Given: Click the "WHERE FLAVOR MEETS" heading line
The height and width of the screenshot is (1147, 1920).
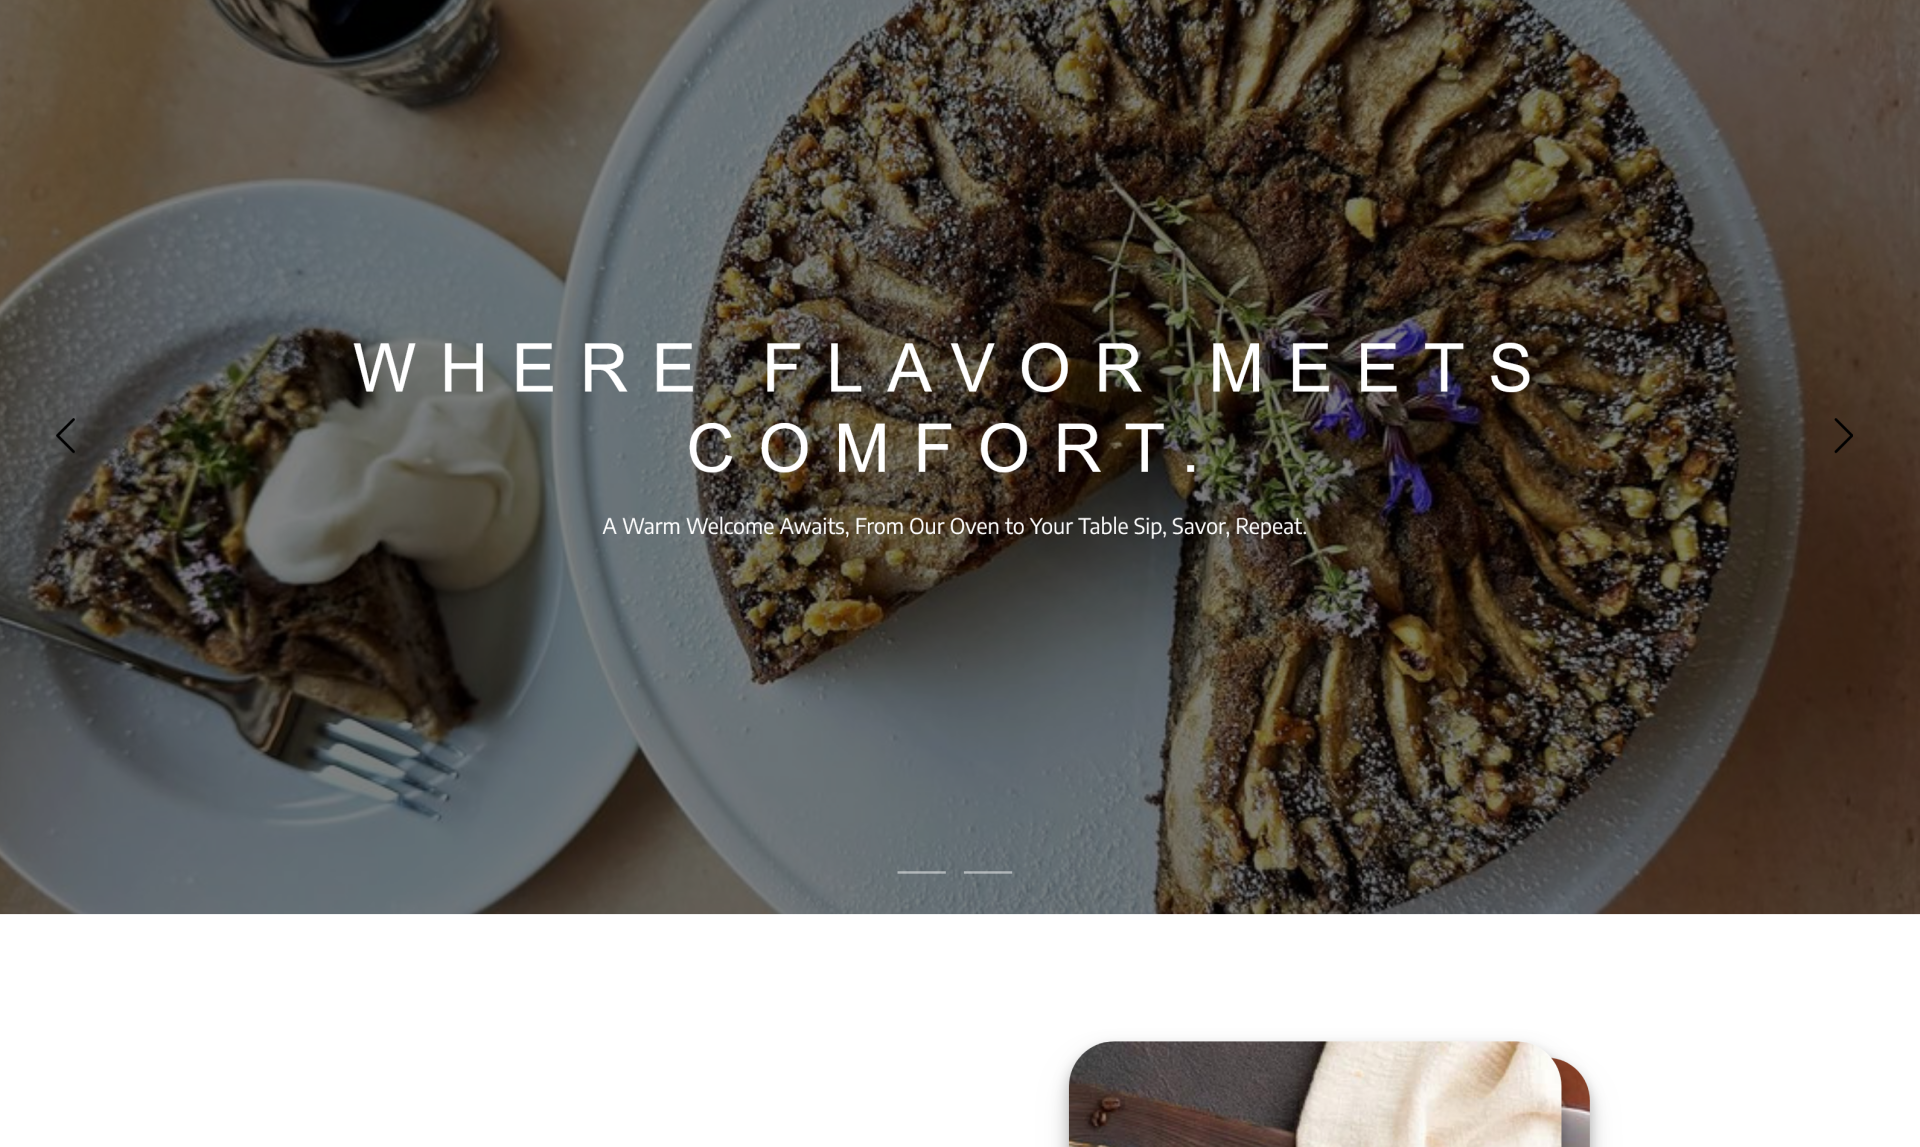Looking at the screenshot, I should [x=946, y=368].
